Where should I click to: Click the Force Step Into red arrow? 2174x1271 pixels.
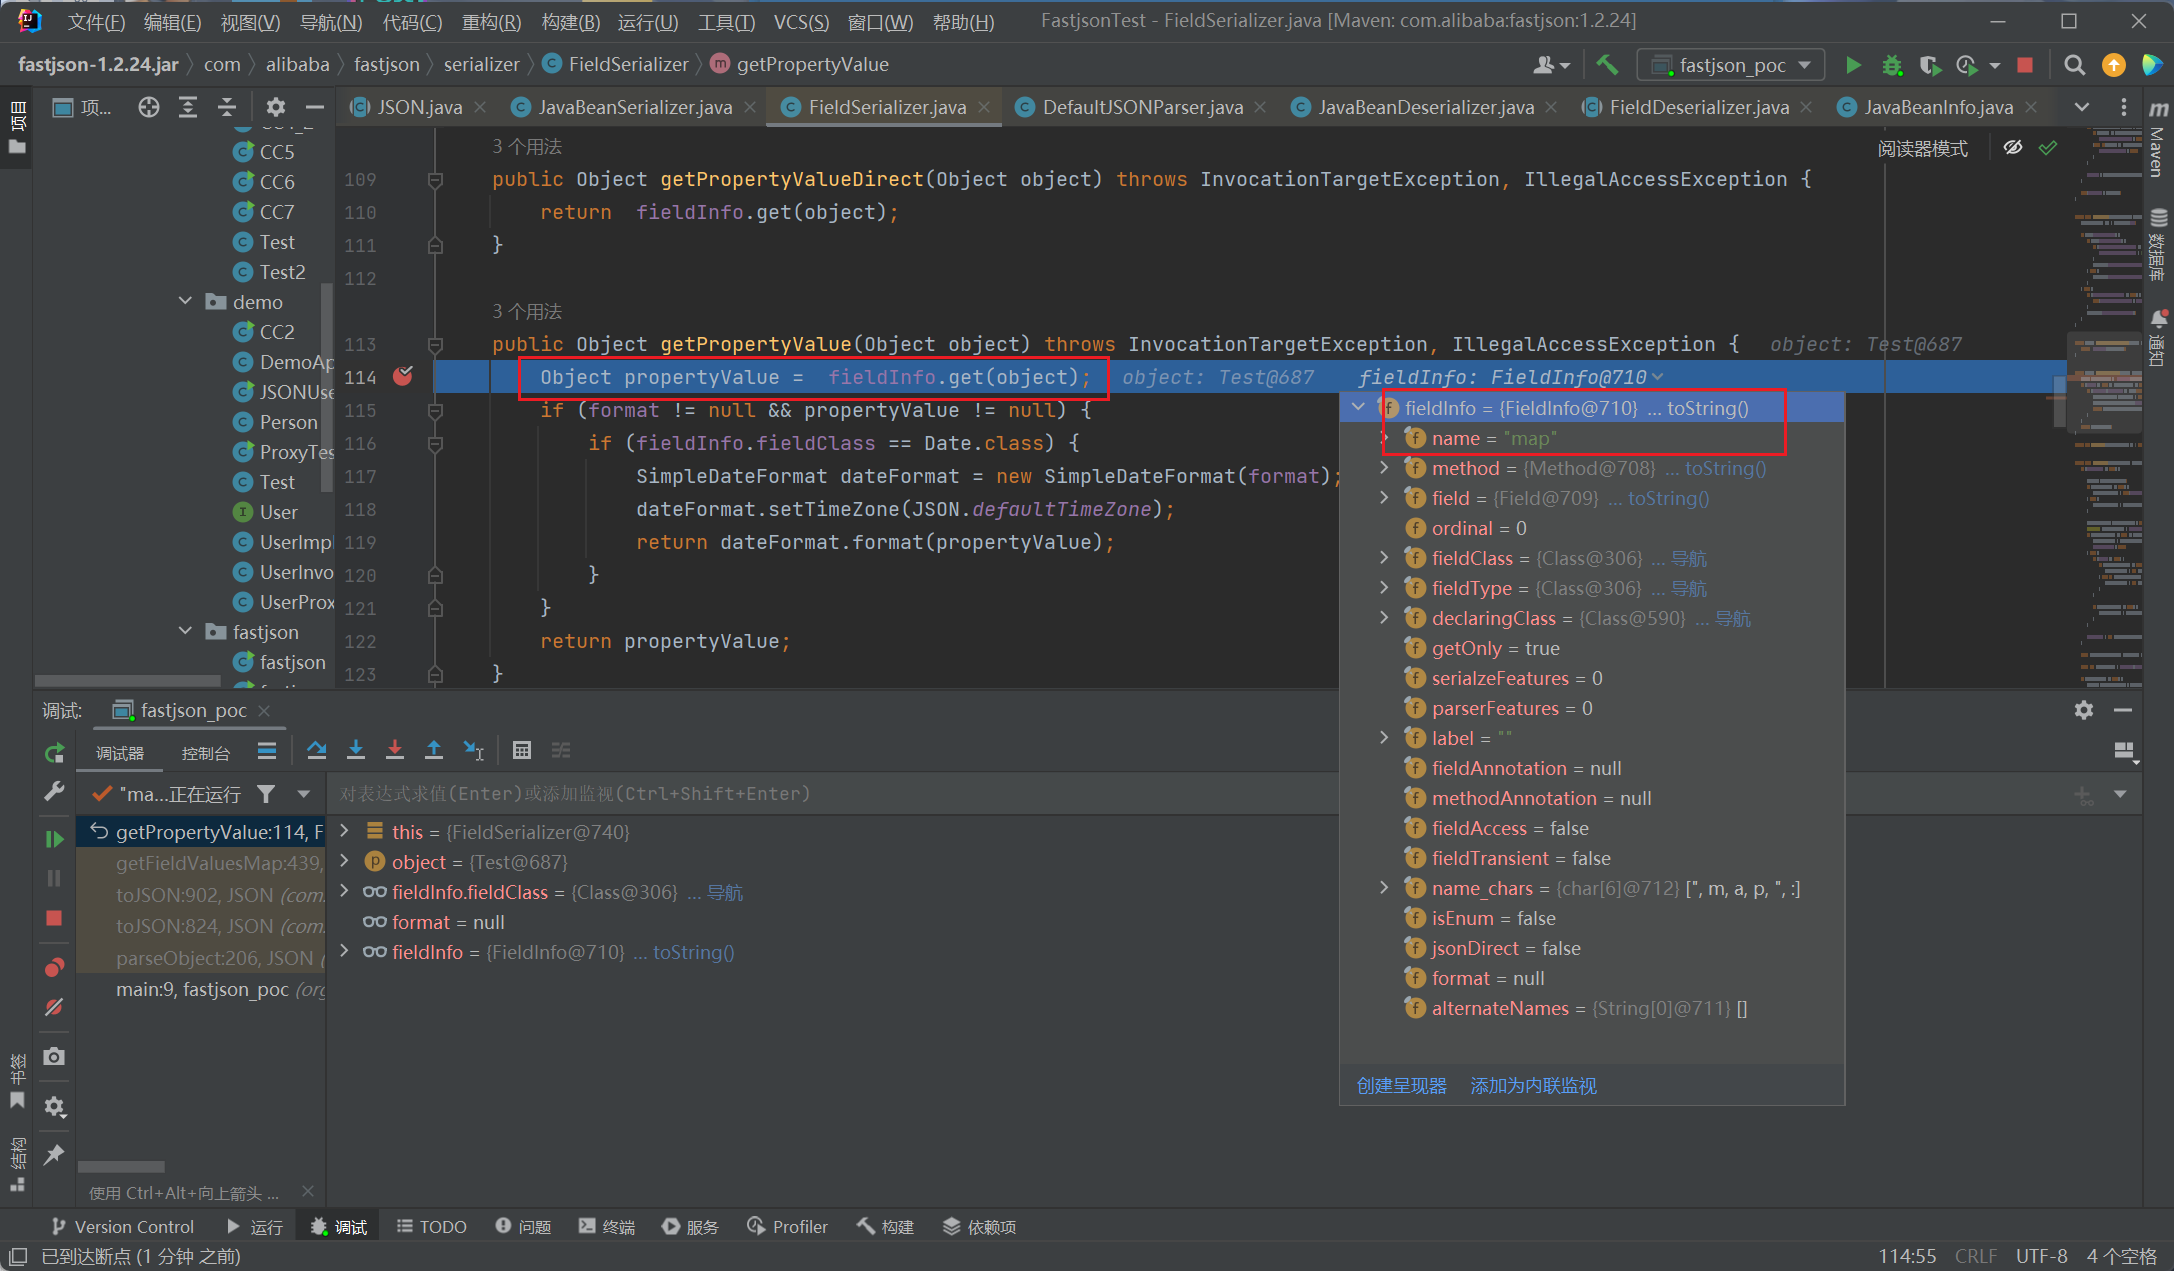[395, 750]
